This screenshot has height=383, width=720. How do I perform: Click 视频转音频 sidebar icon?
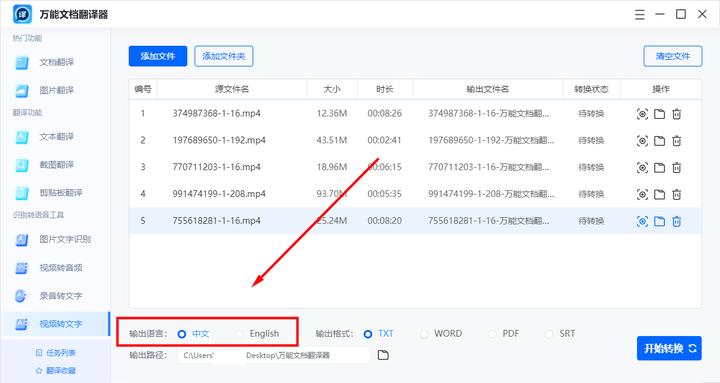[x=22, y=268]
